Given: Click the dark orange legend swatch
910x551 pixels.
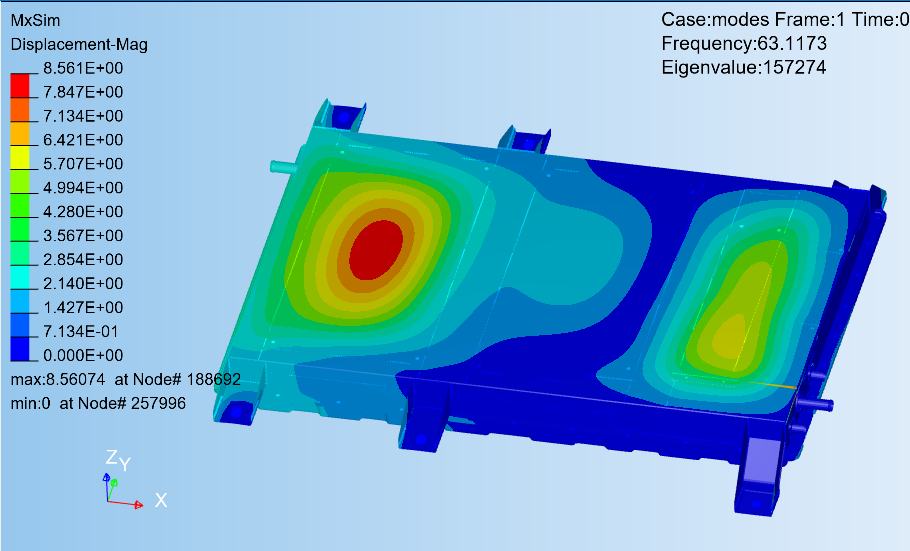Looking at the screenshot, I should click(20, 110).
